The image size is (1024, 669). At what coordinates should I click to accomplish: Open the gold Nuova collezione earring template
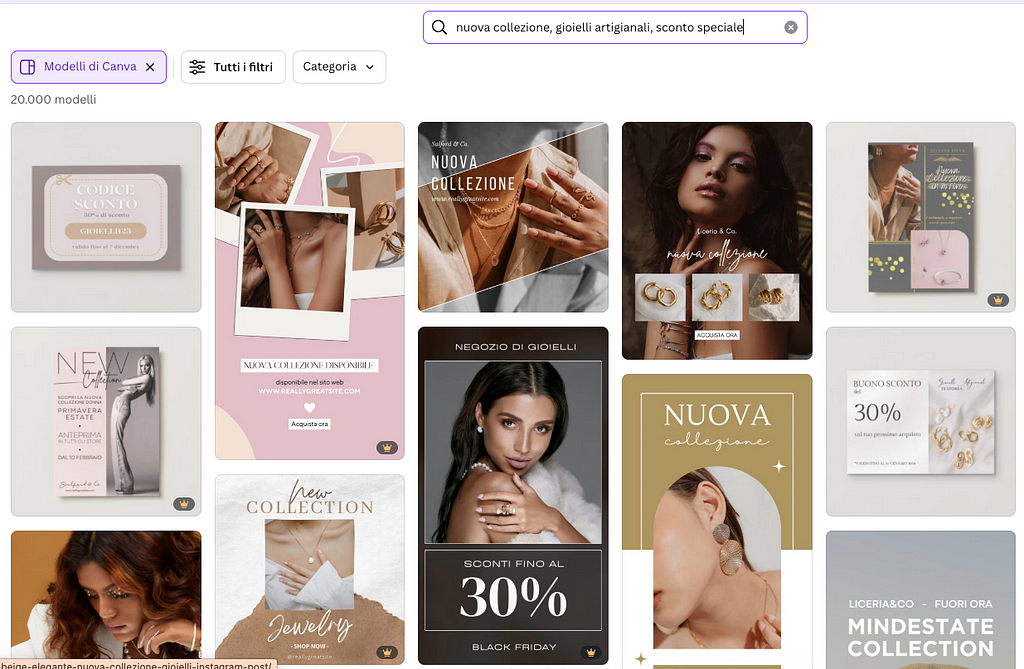point(717,521)
